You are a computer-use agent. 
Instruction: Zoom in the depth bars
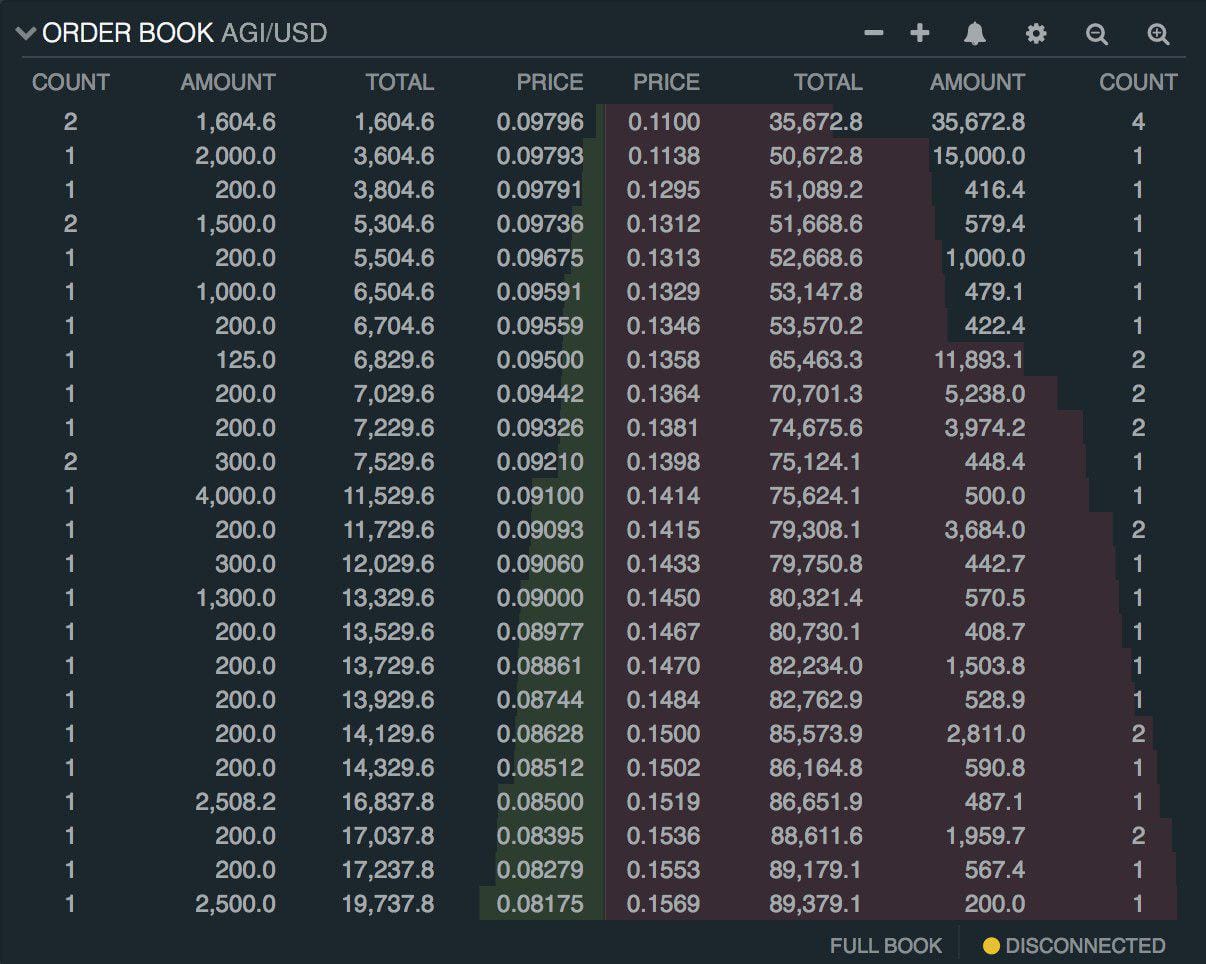pos(1158,34)
